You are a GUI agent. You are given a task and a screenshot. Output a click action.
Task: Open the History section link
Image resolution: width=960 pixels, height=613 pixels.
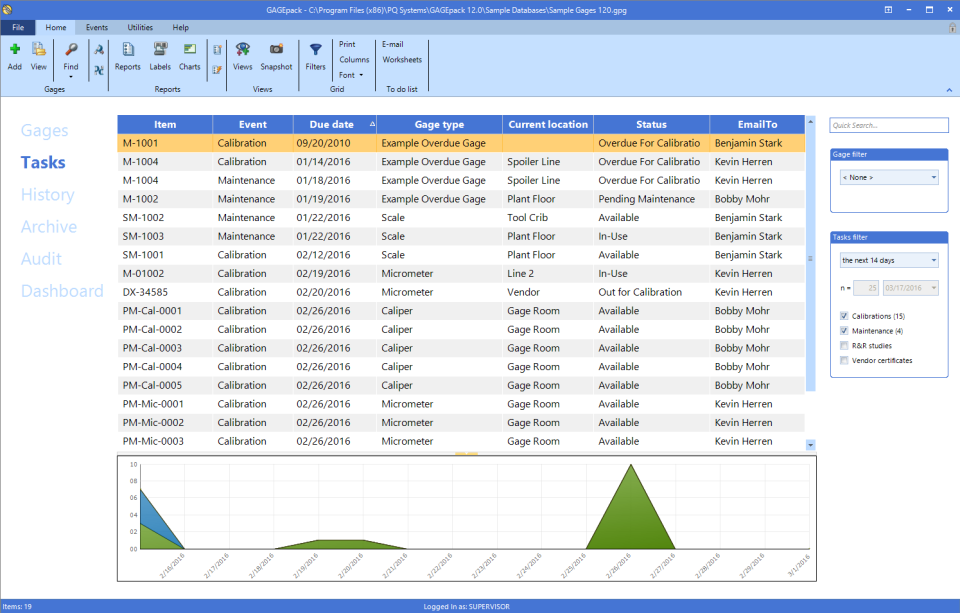pyautogui.click(x=48, y=195)
